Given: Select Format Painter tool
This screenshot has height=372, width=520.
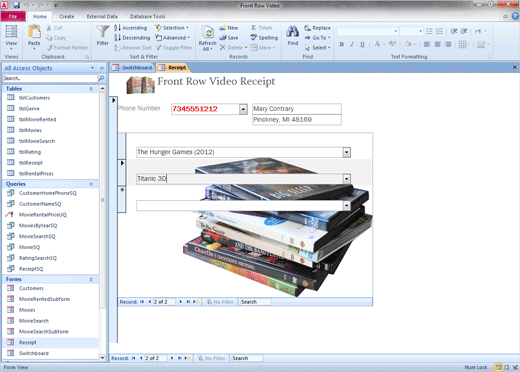Looking at the screenshot, I should (x=67, y=48).
